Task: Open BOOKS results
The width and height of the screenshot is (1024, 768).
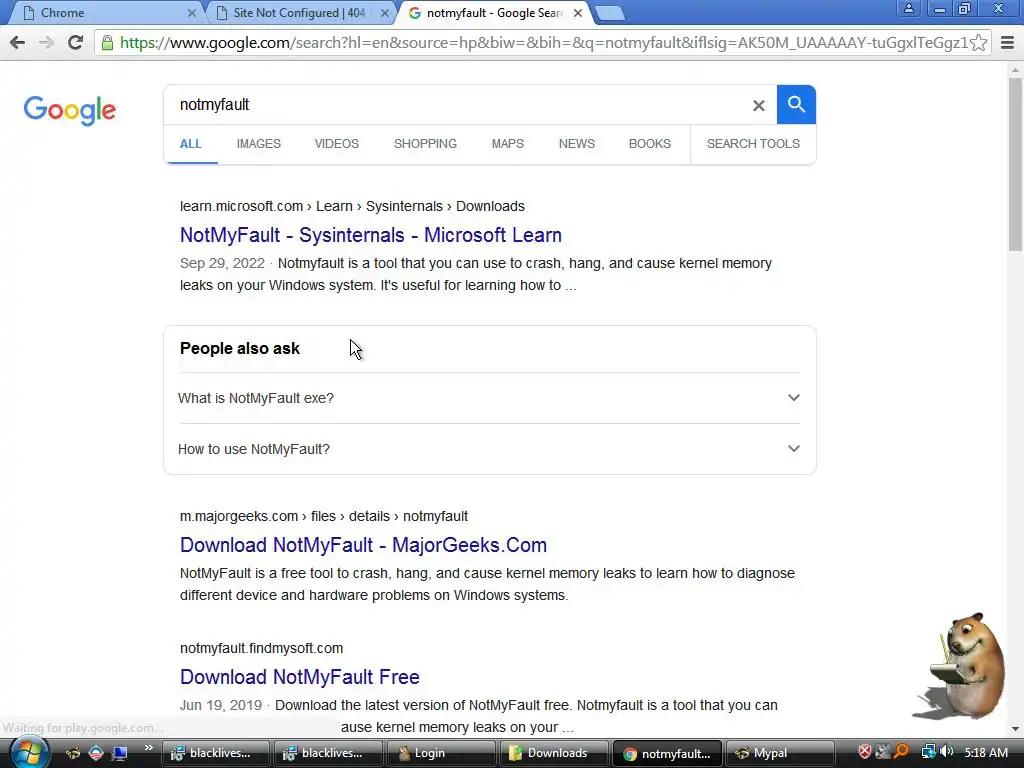Action: pos(650,144)
